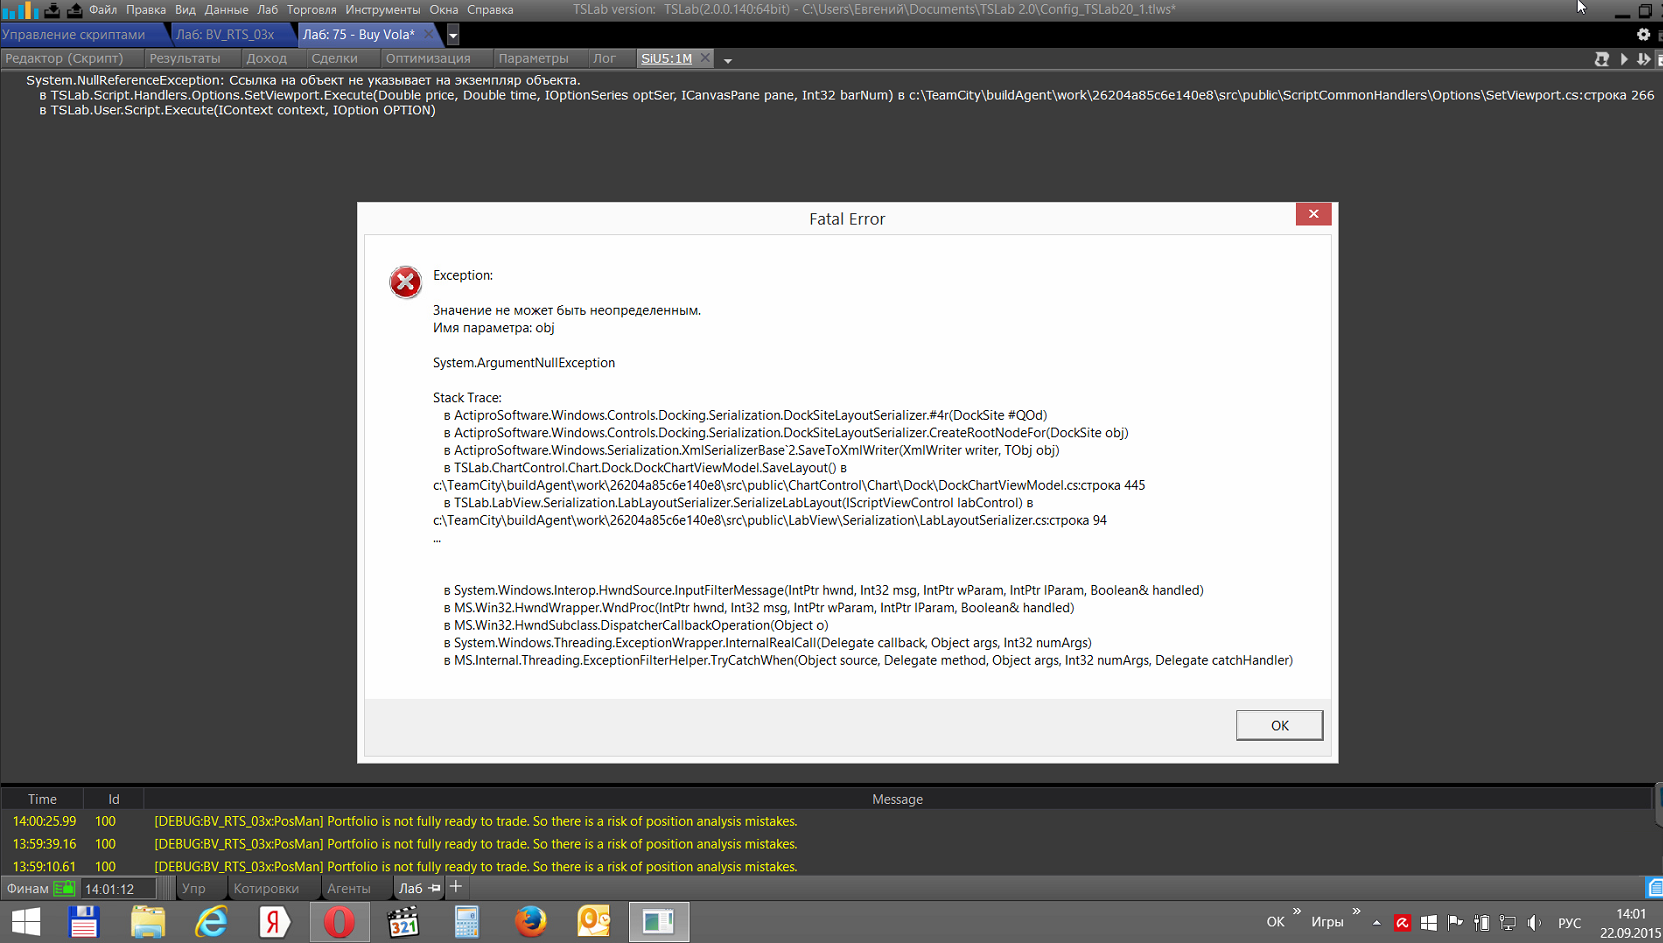Open the Лаб menu
The width and height of the screenshot is (1663, 943).
[268, 10]
